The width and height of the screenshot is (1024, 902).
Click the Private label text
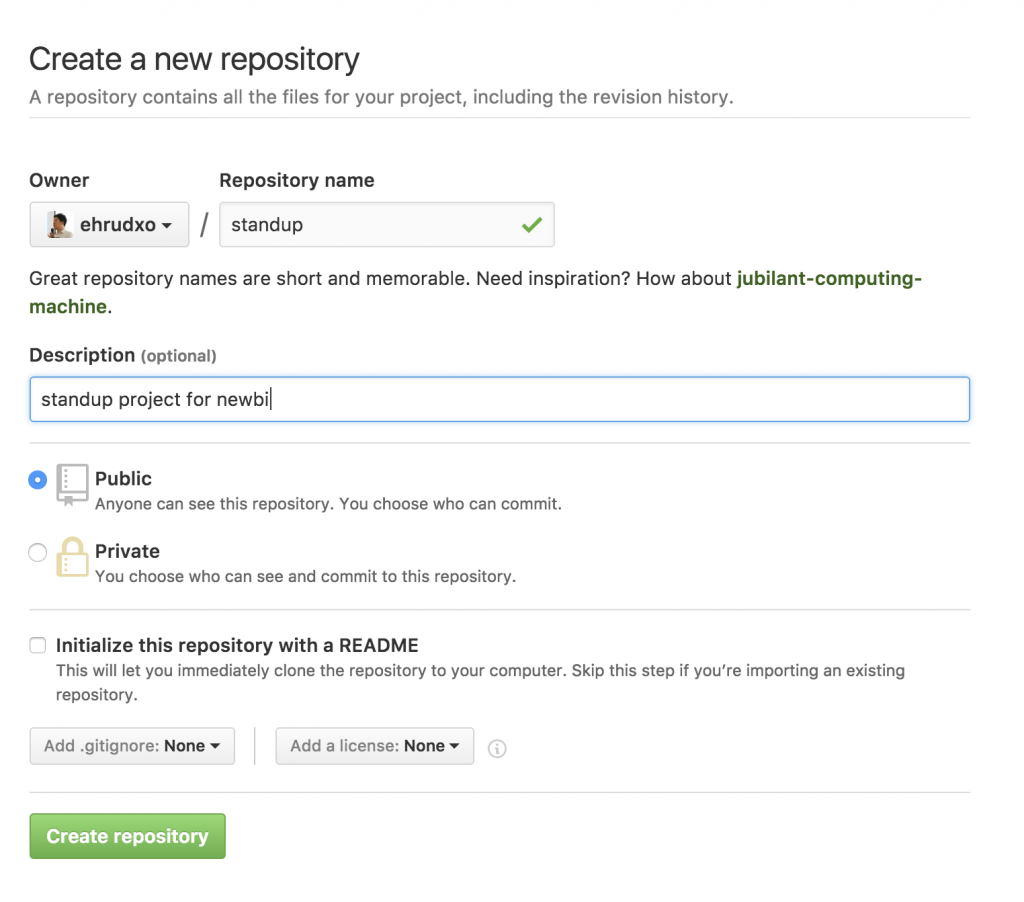[127, 551]
